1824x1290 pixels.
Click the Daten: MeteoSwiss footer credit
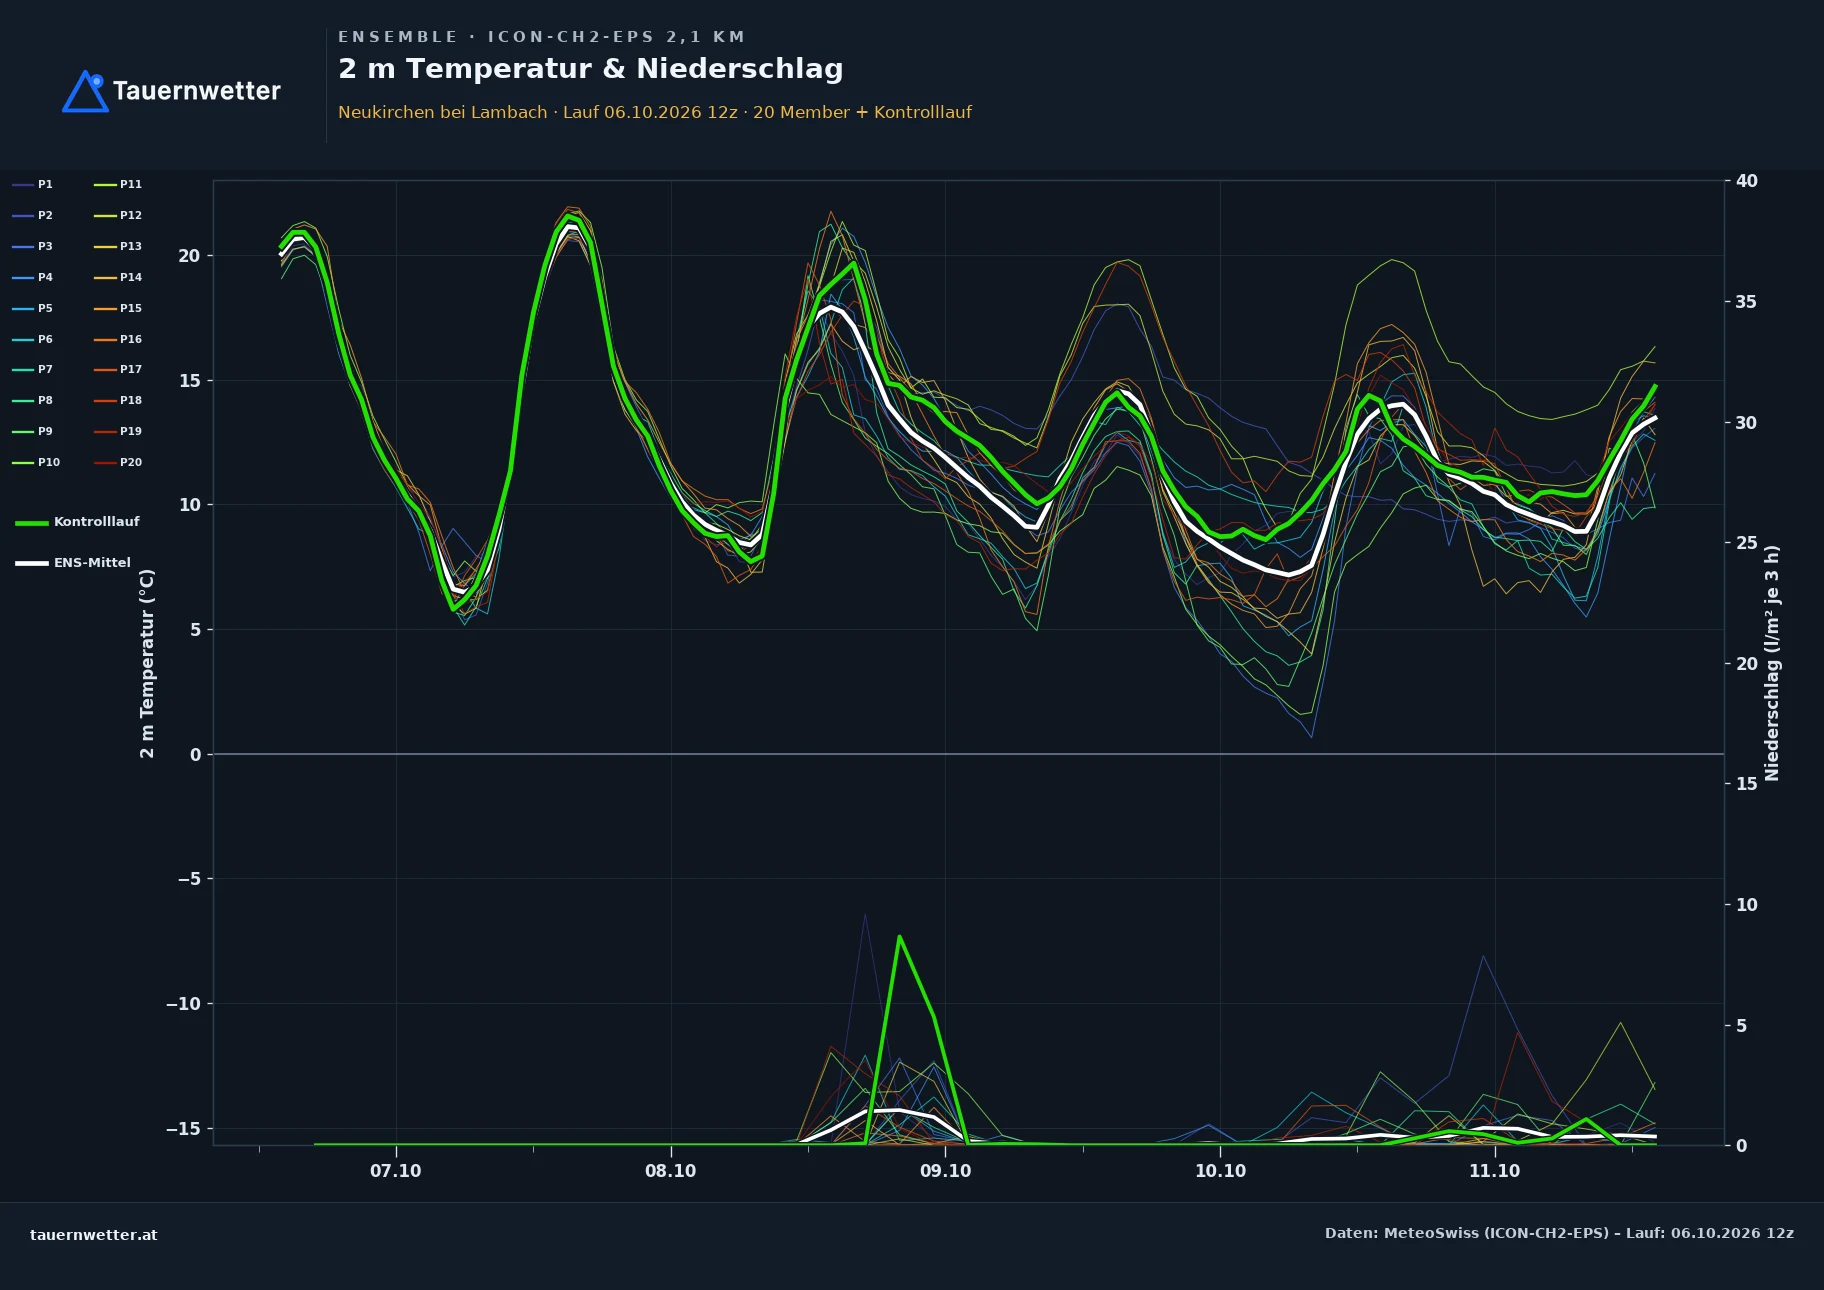point(1559,1233)
